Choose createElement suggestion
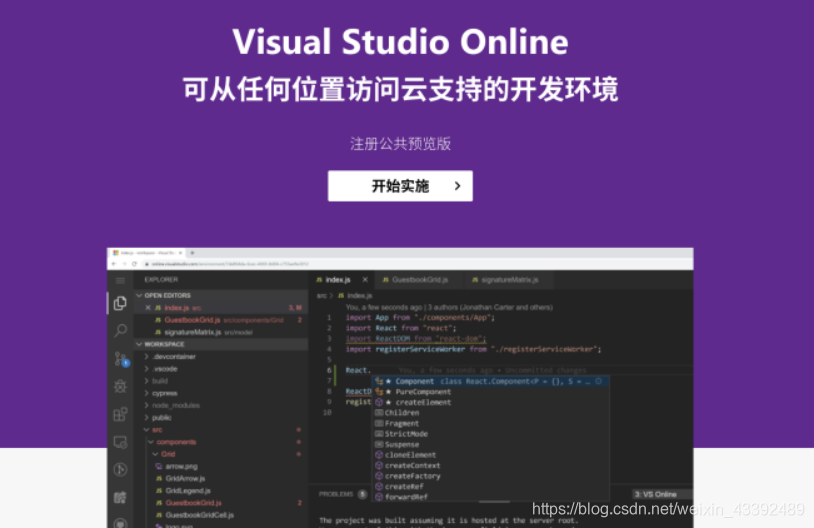The image size is (814, 528). pyautogui.click(x=491, y=402)
